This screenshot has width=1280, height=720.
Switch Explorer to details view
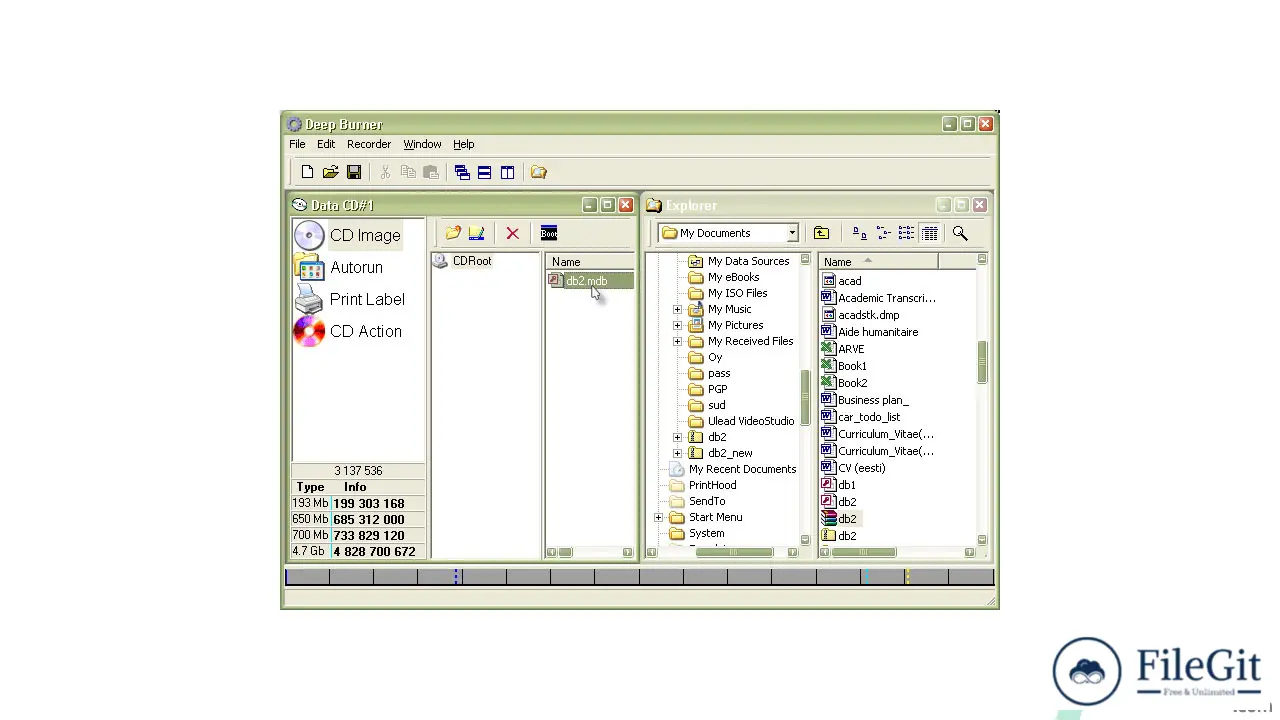point(930,233)
